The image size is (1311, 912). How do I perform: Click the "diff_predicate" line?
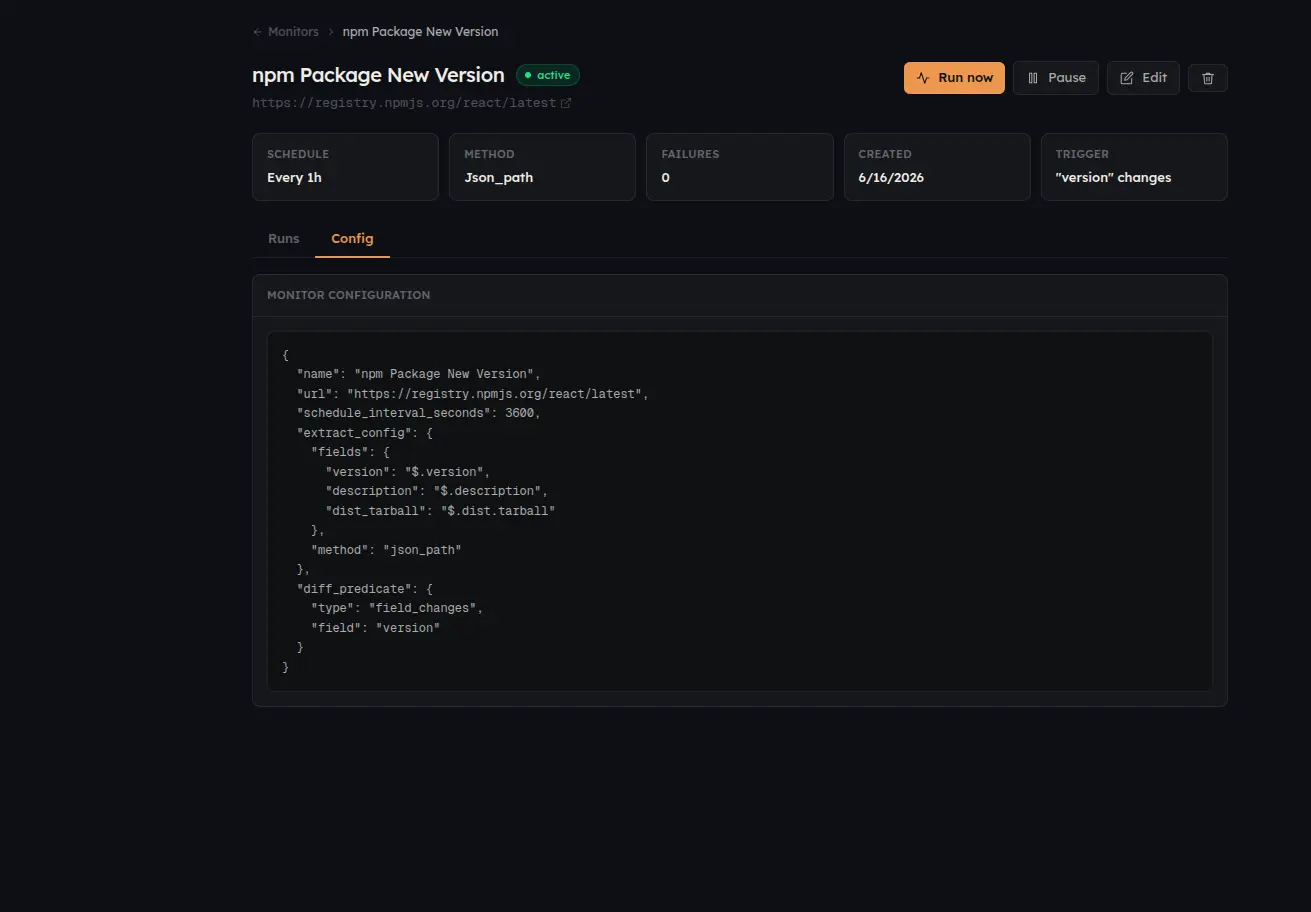pos(365,589)
